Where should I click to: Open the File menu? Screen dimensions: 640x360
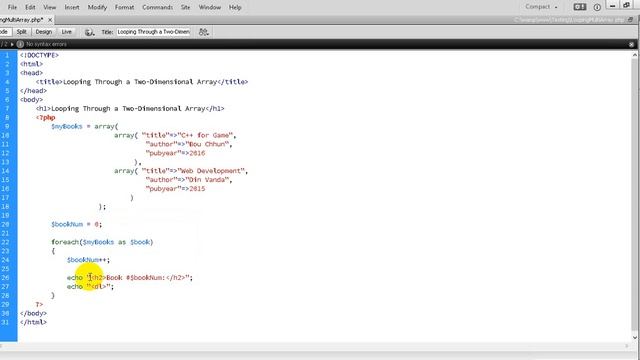click(12, 7)
